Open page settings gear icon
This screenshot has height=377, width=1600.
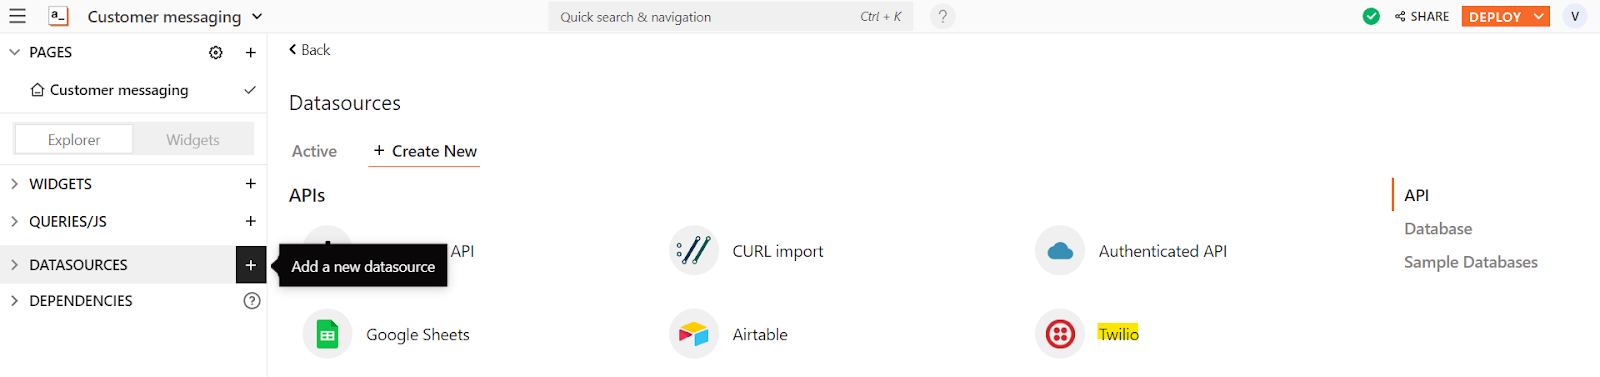[x=216, y=52]
